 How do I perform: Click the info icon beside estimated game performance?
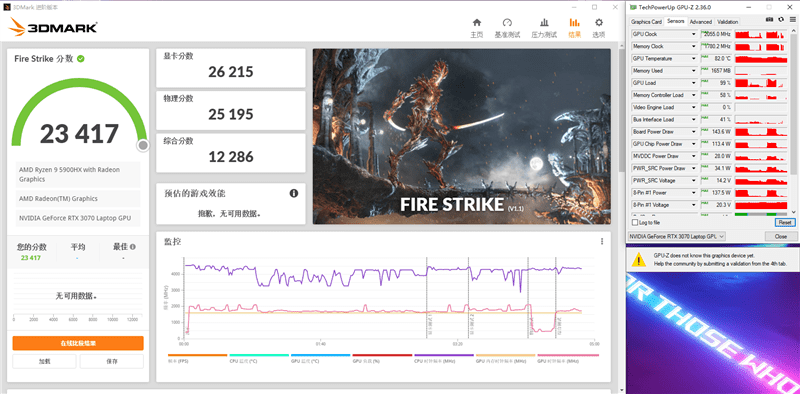(x=293, y=193)
